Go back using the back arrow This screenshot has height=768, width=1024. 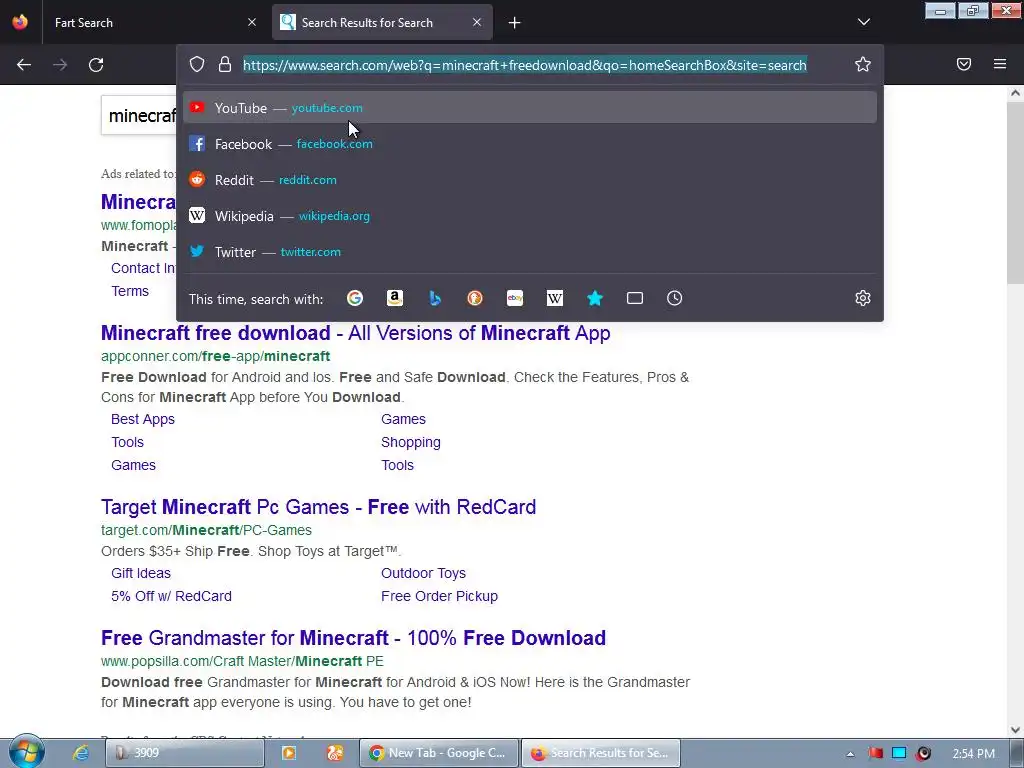coord(24,65)
